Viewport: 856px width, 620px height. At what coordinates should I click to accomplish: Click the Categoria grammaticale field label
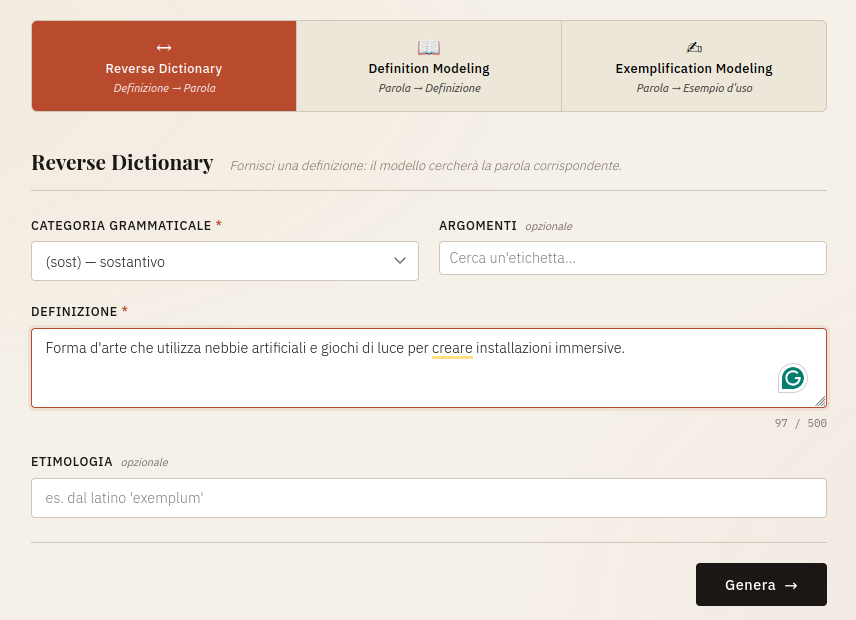pos(121,226)
